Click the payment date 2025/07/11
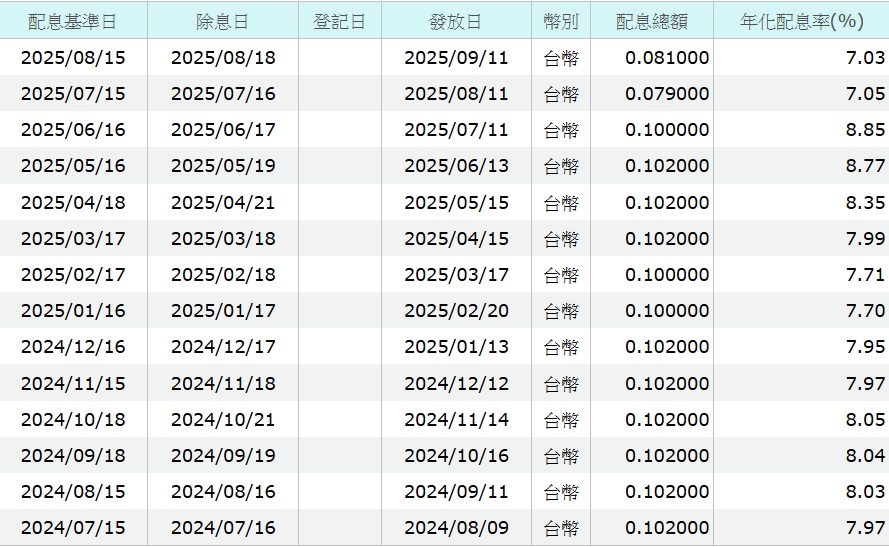The width and height of the screenshot is (889, 547). 456,130
